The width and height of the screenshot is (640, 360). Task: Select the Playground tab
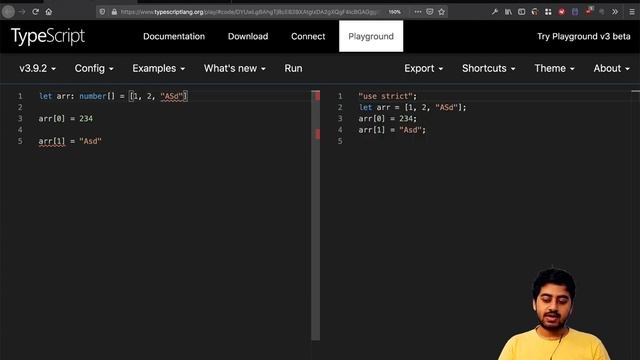point(371,36)
